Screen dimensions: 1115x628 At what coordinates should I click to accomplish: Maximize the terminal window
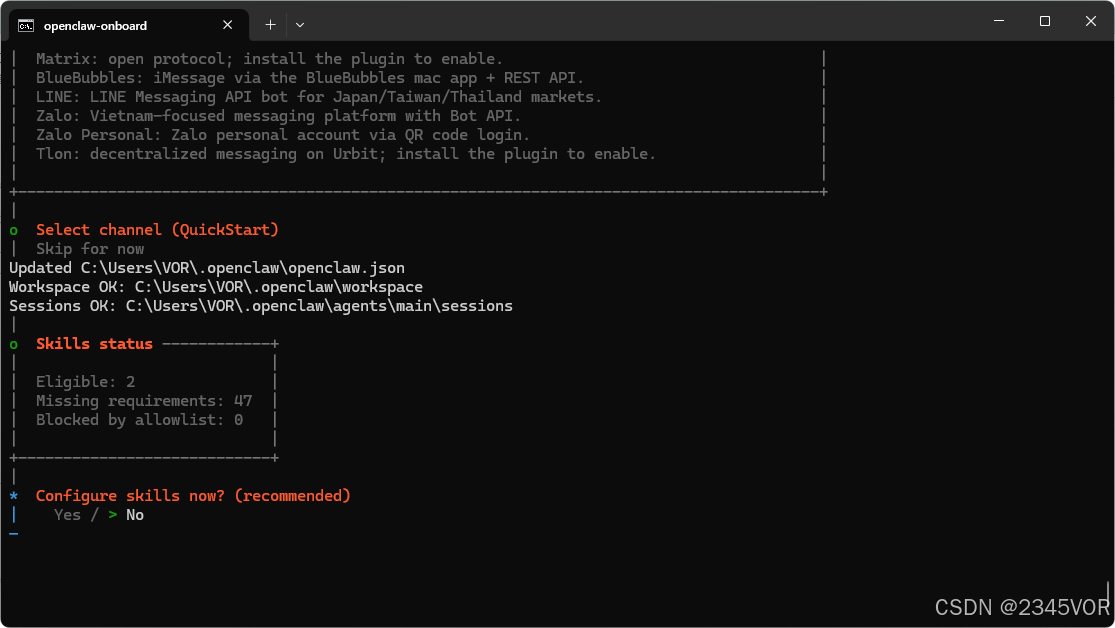[1045, 21]
